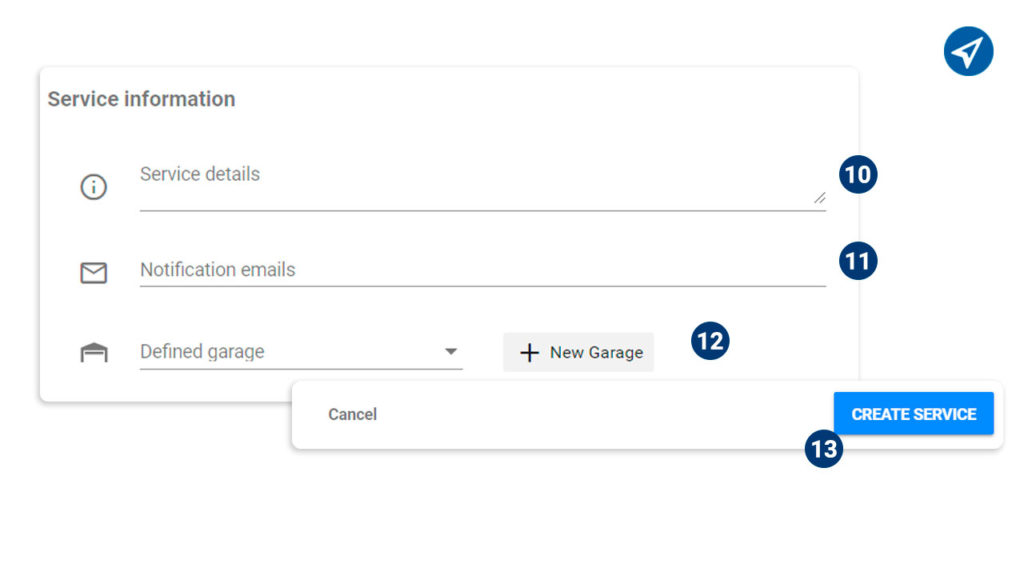Click the numbered marker 11
The image size is (1024, 576).
tap(857, 261)
